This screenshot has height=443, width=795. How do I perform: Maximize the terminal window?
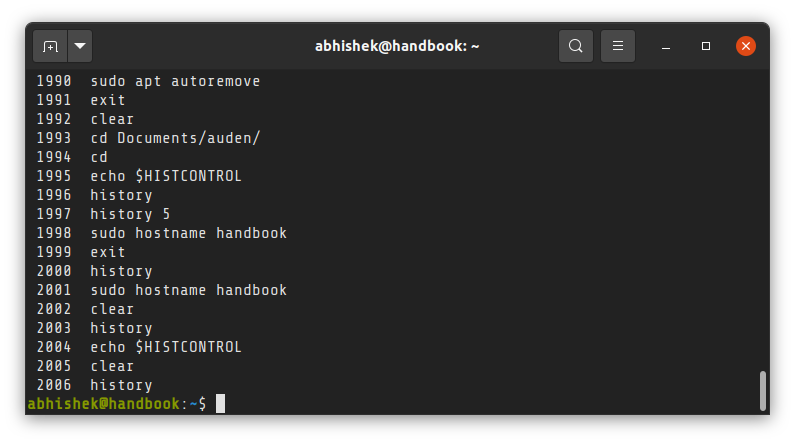point(705,46)
